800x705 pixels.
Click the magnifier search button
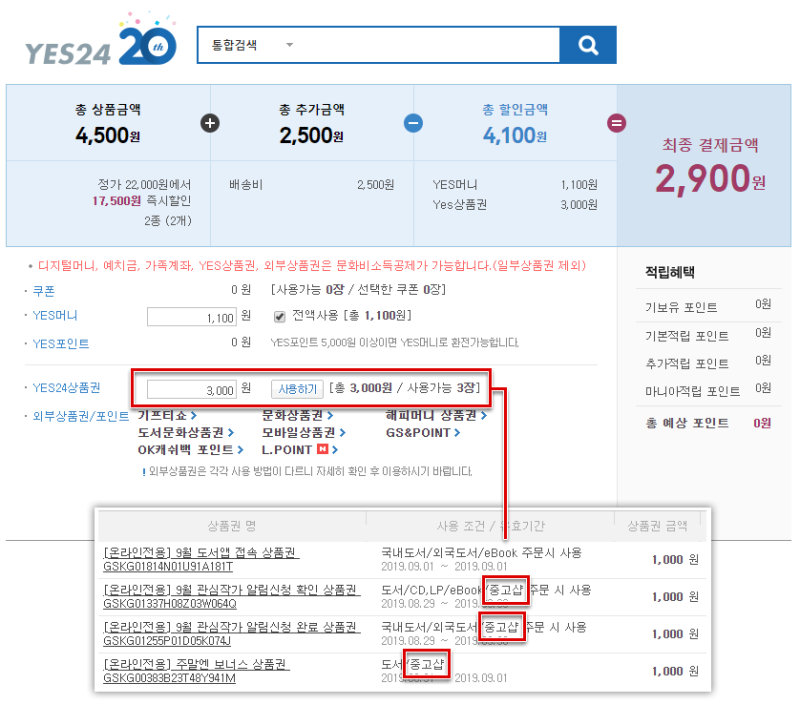point(587,45)
